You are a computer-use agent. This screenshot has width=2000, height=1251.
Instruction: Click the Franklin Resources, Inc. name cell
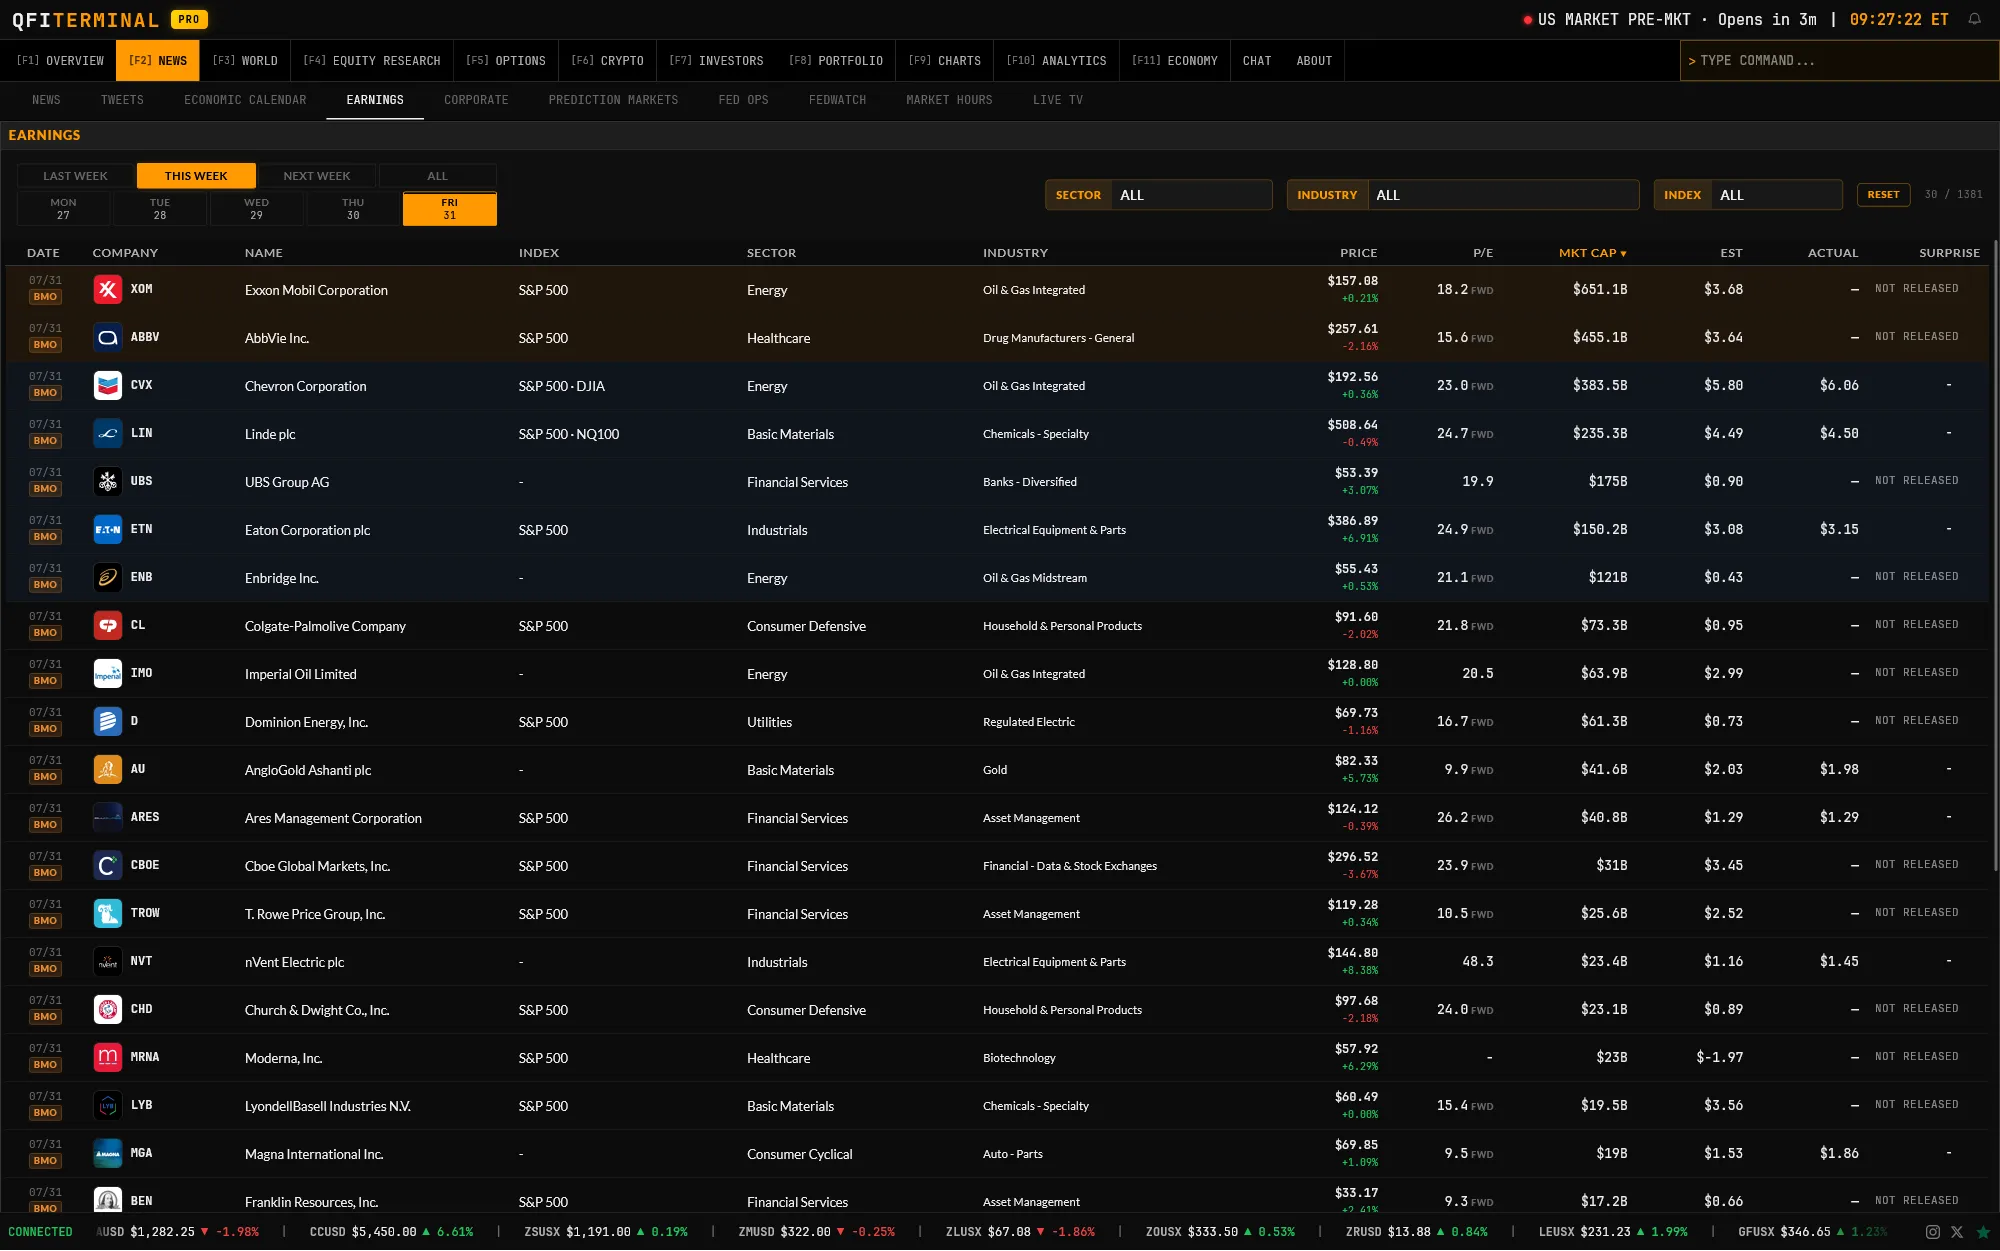pyautogui.click(x=311, y=1202)
